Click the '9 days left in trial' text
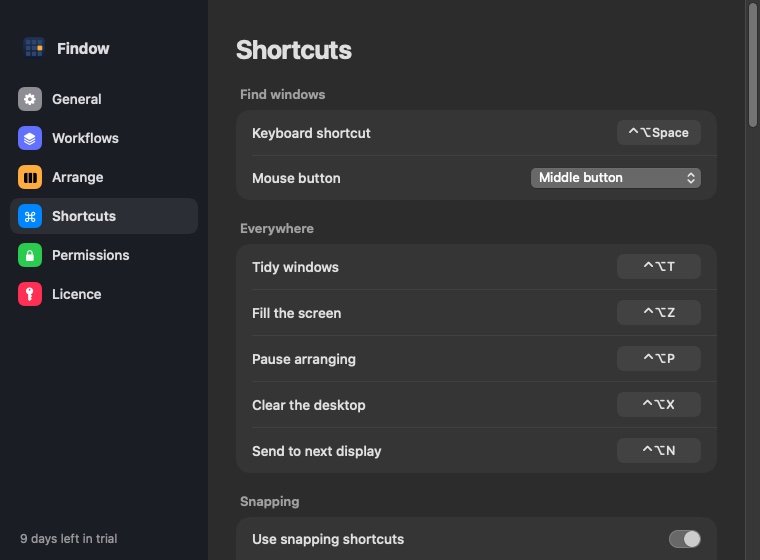The width and height of the screenshot is (760, 560). click(68, 539)
